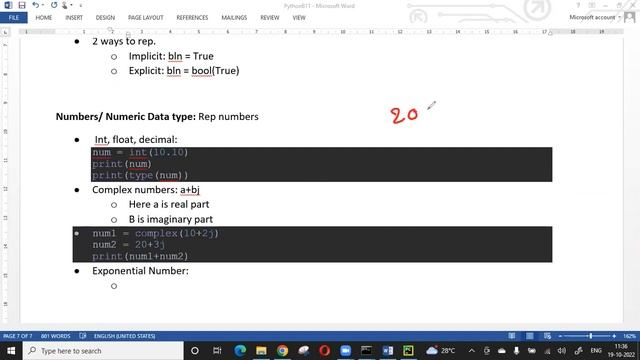The width and height of the screenshot is (640, 360).
Task: Switch to the HOME ribbon tab
Action: [x=43, y=18]
